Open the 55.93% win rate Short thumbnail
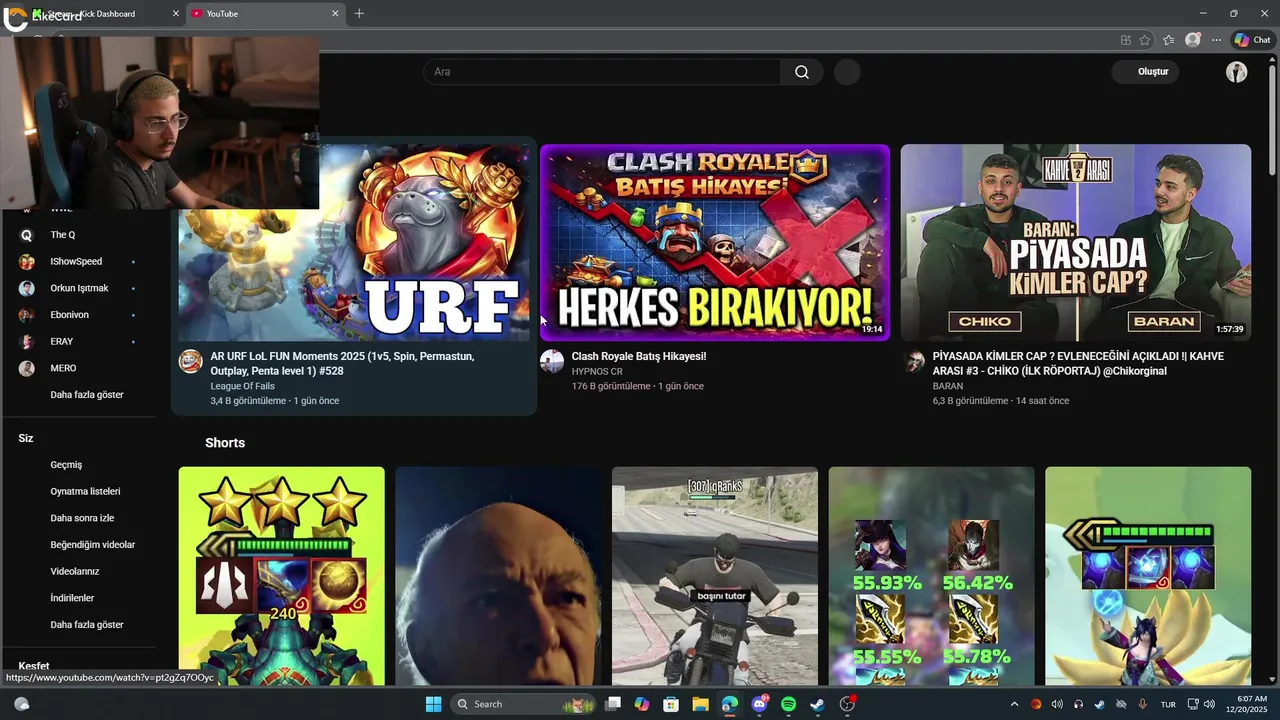 pyautogui.click(x=931, y=576)
